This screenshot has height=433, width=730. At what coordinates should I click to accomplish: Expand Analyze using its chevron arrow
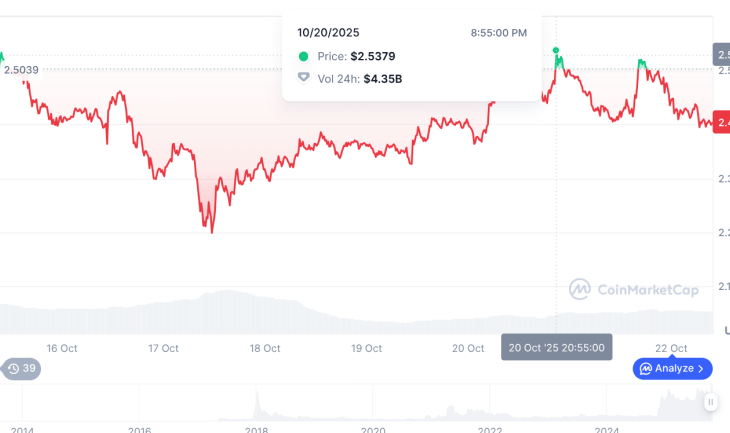click(x=701, y=369)
